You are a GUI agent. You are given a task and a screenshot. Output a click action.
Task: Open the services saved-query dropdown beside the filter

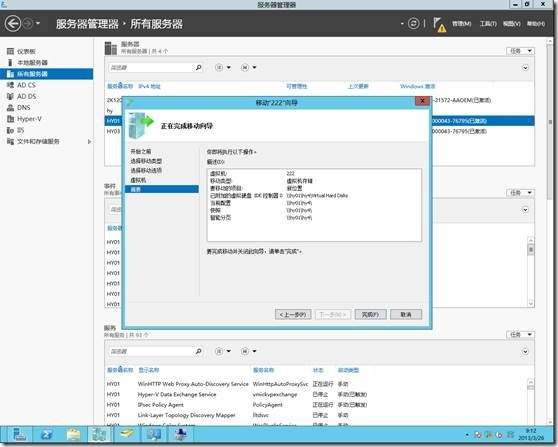tap(249, 351)
